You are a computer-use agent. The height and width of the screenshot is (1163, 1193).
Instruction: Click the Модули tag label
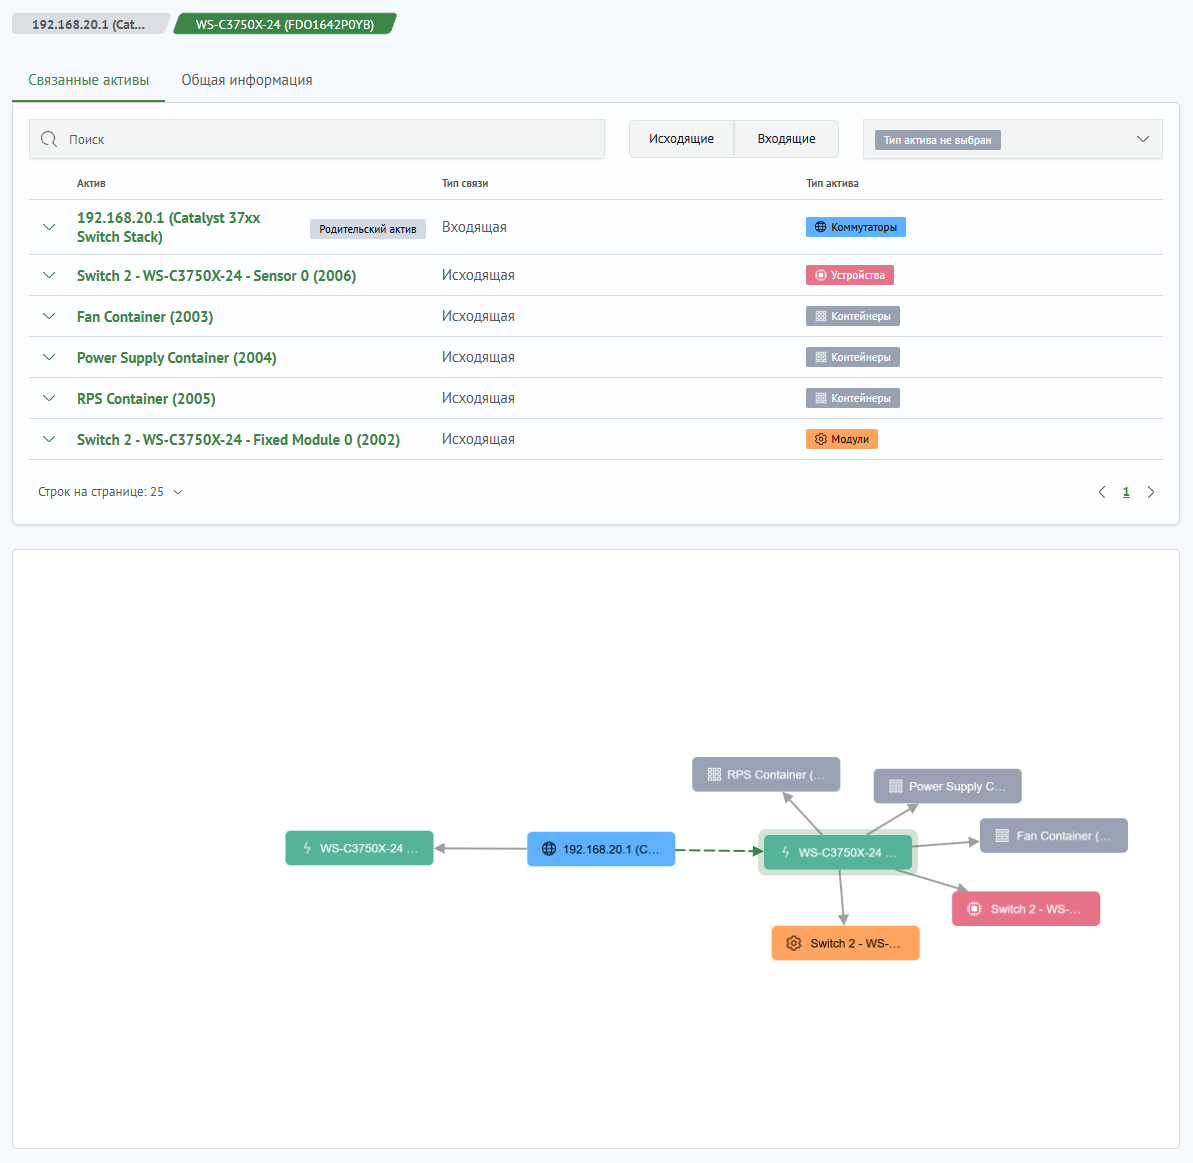(850, 439)
